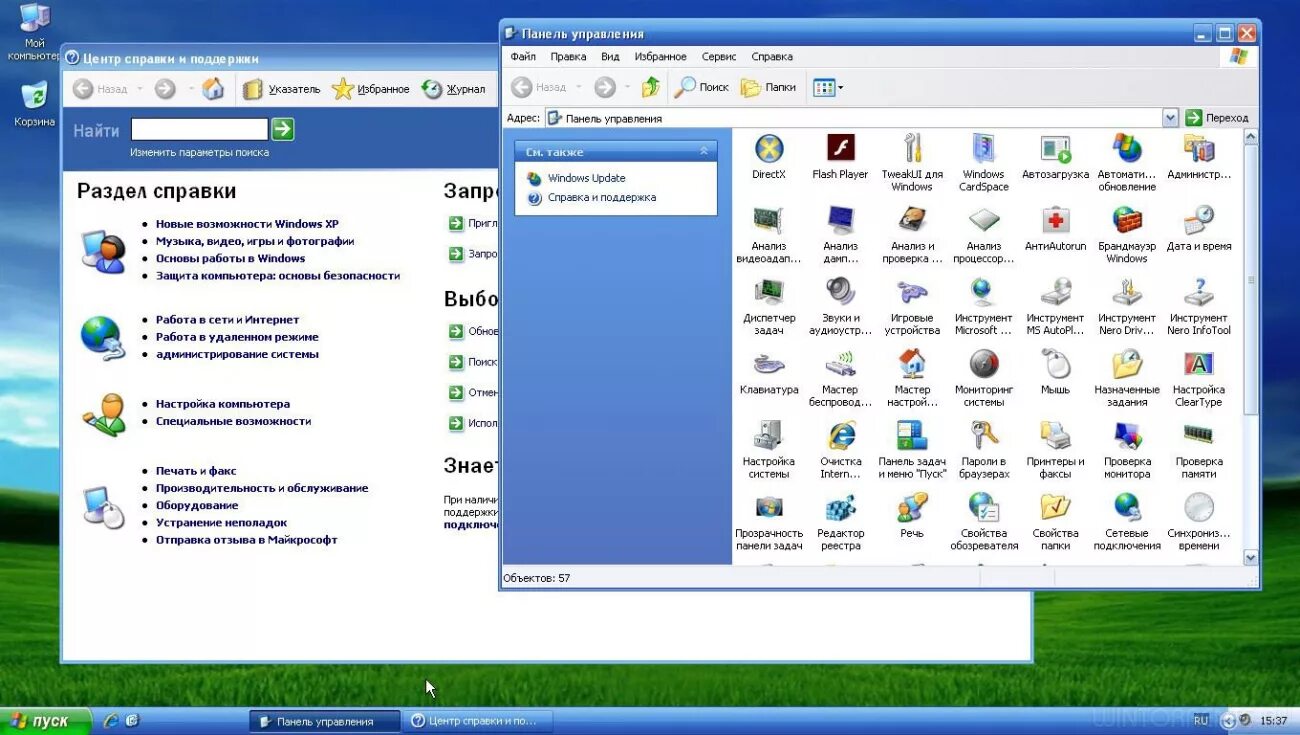Screen dimensions: 1300x735
Task: Open Файл menu
Action: (x=523, y=57)
